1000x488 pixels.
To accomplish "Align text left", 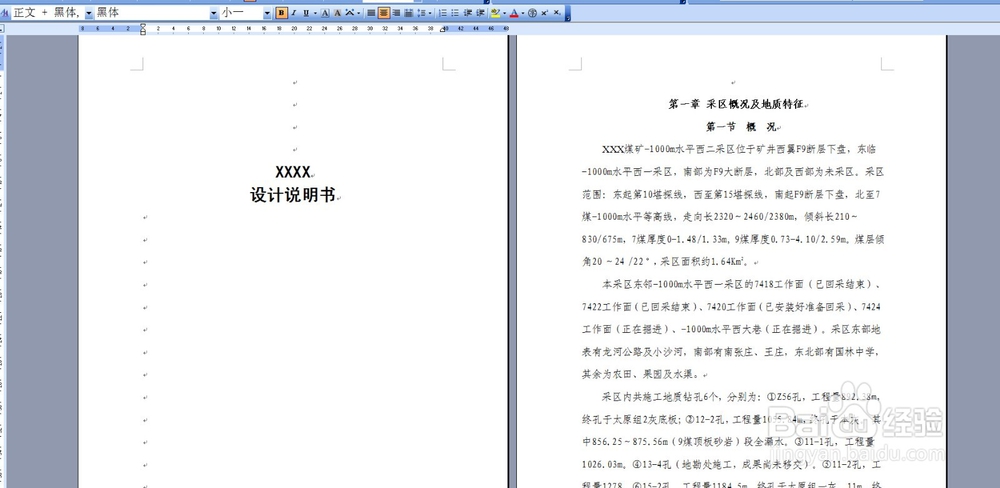I will click(371, 13).
